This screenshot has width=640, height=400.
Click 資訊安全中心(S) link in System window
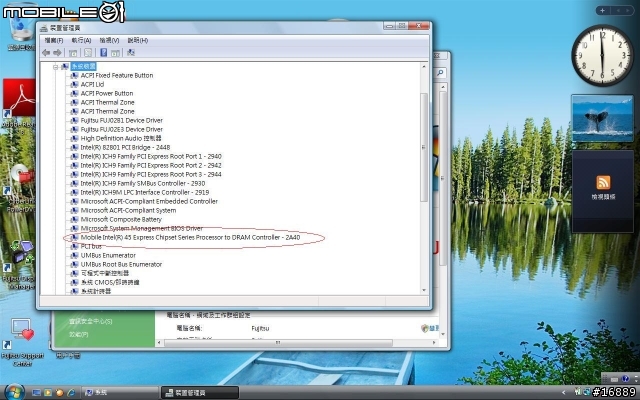point(90,321)
